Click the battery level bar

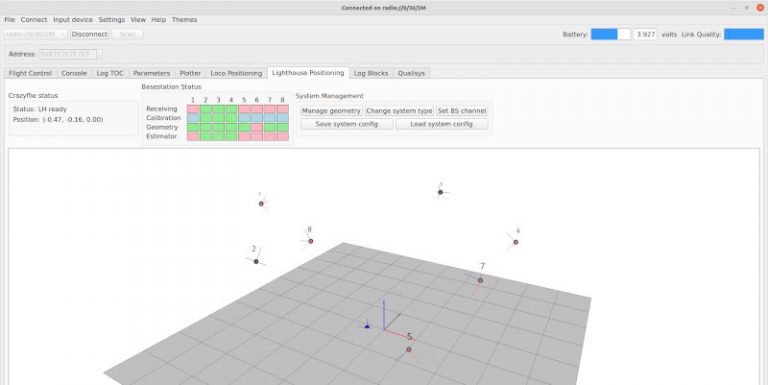point(610,34)
